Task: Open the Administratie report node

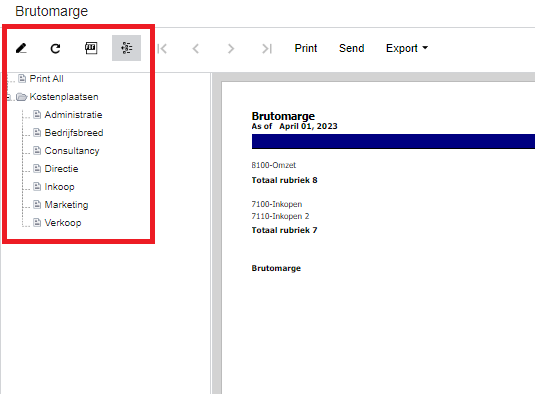Action: (x=73, y=115)
